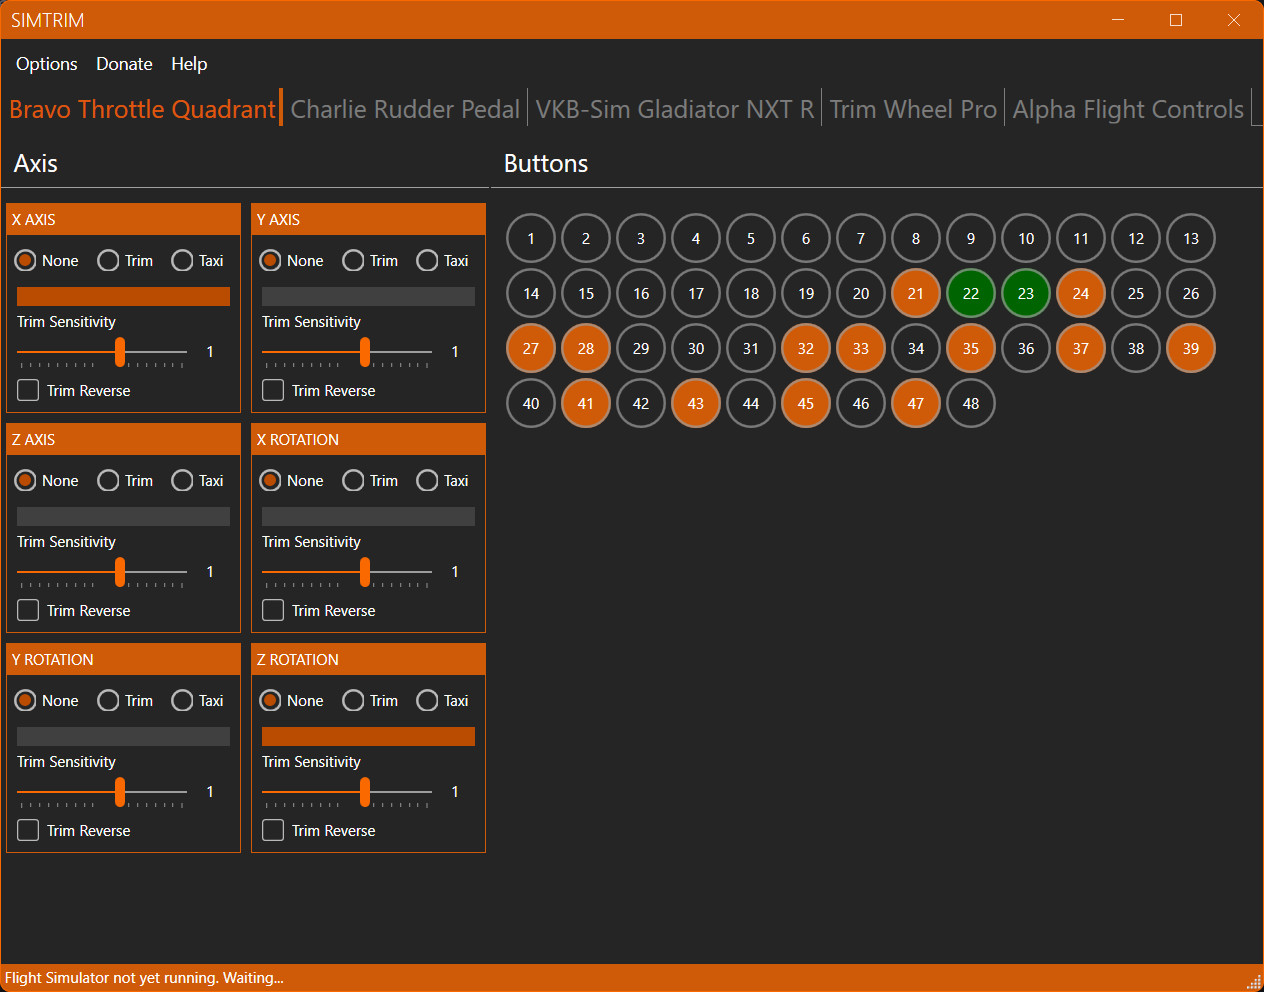Image resolution: width=1264 pixels, height=992 pixels.
Task: Click the orange button 47
Action: [916, 403]
